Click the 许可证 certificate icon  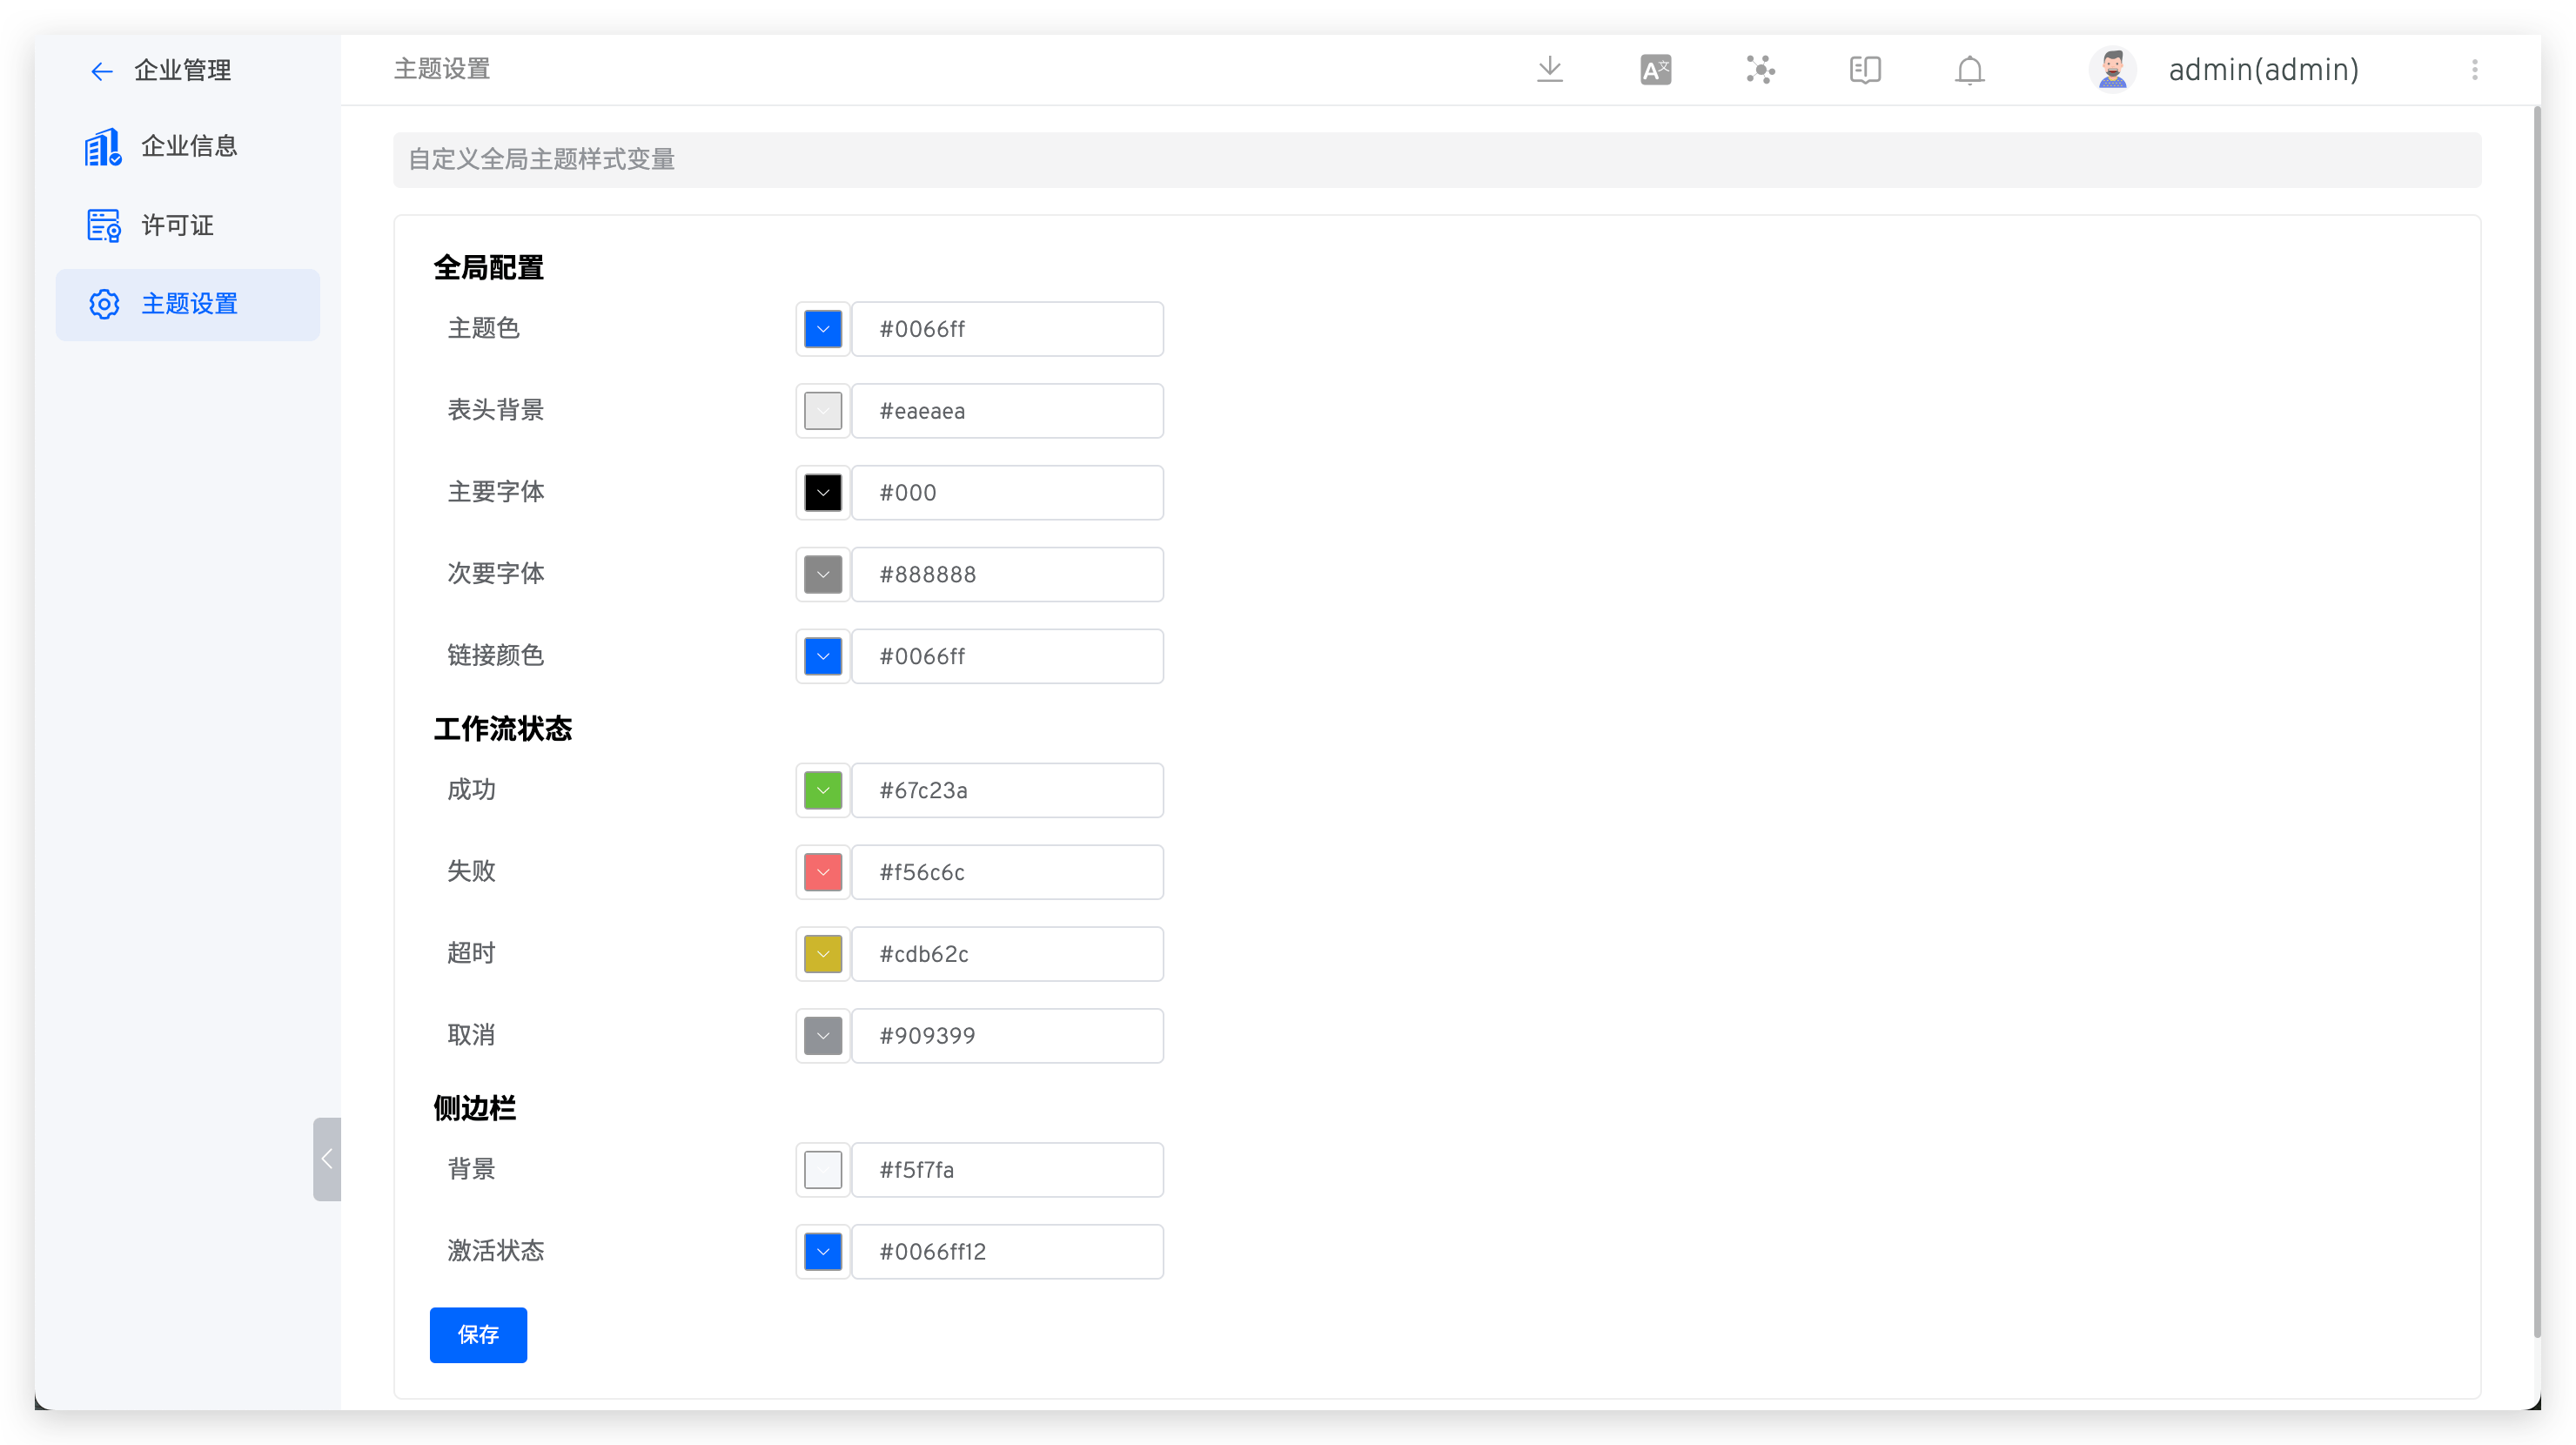coord(103,226)
